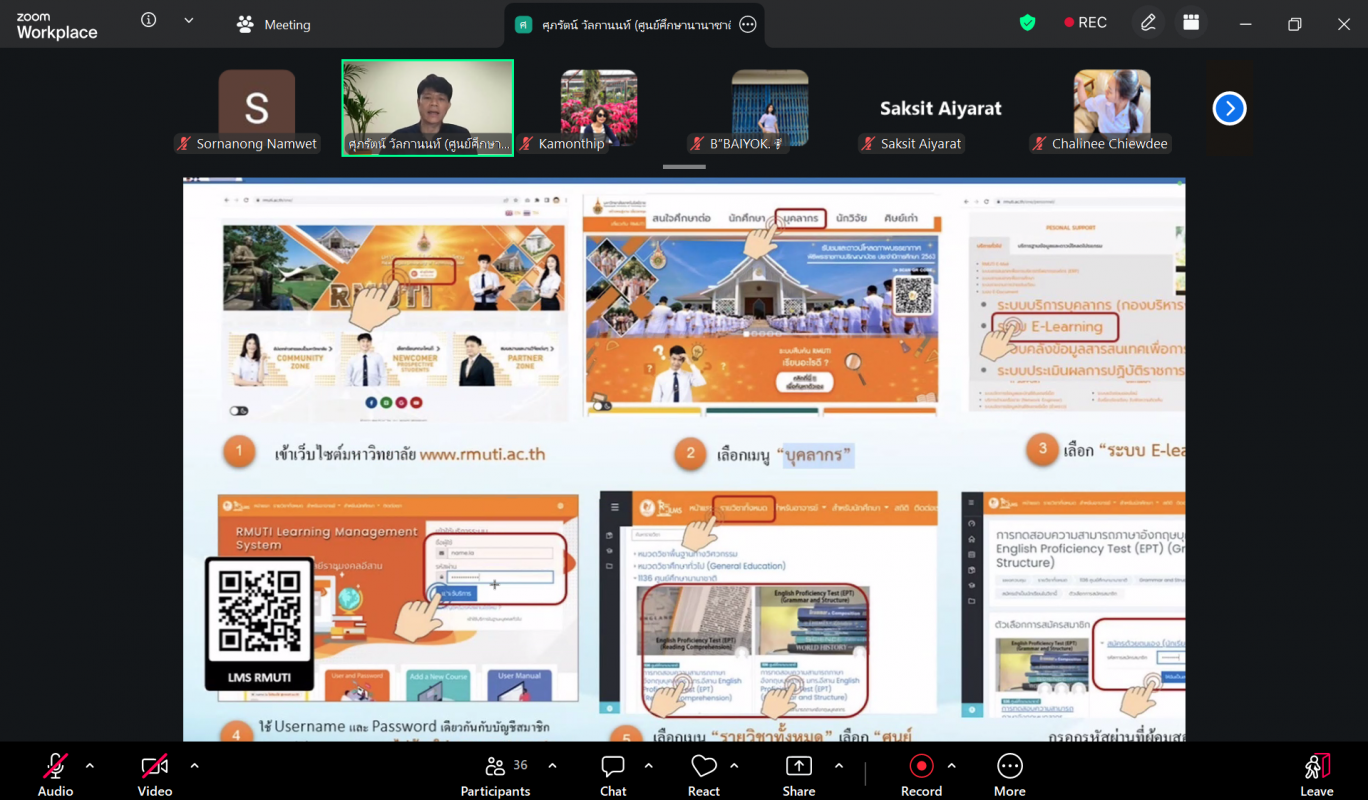
Task: Leave the meeting
Action: click(x=1317, y=774)
